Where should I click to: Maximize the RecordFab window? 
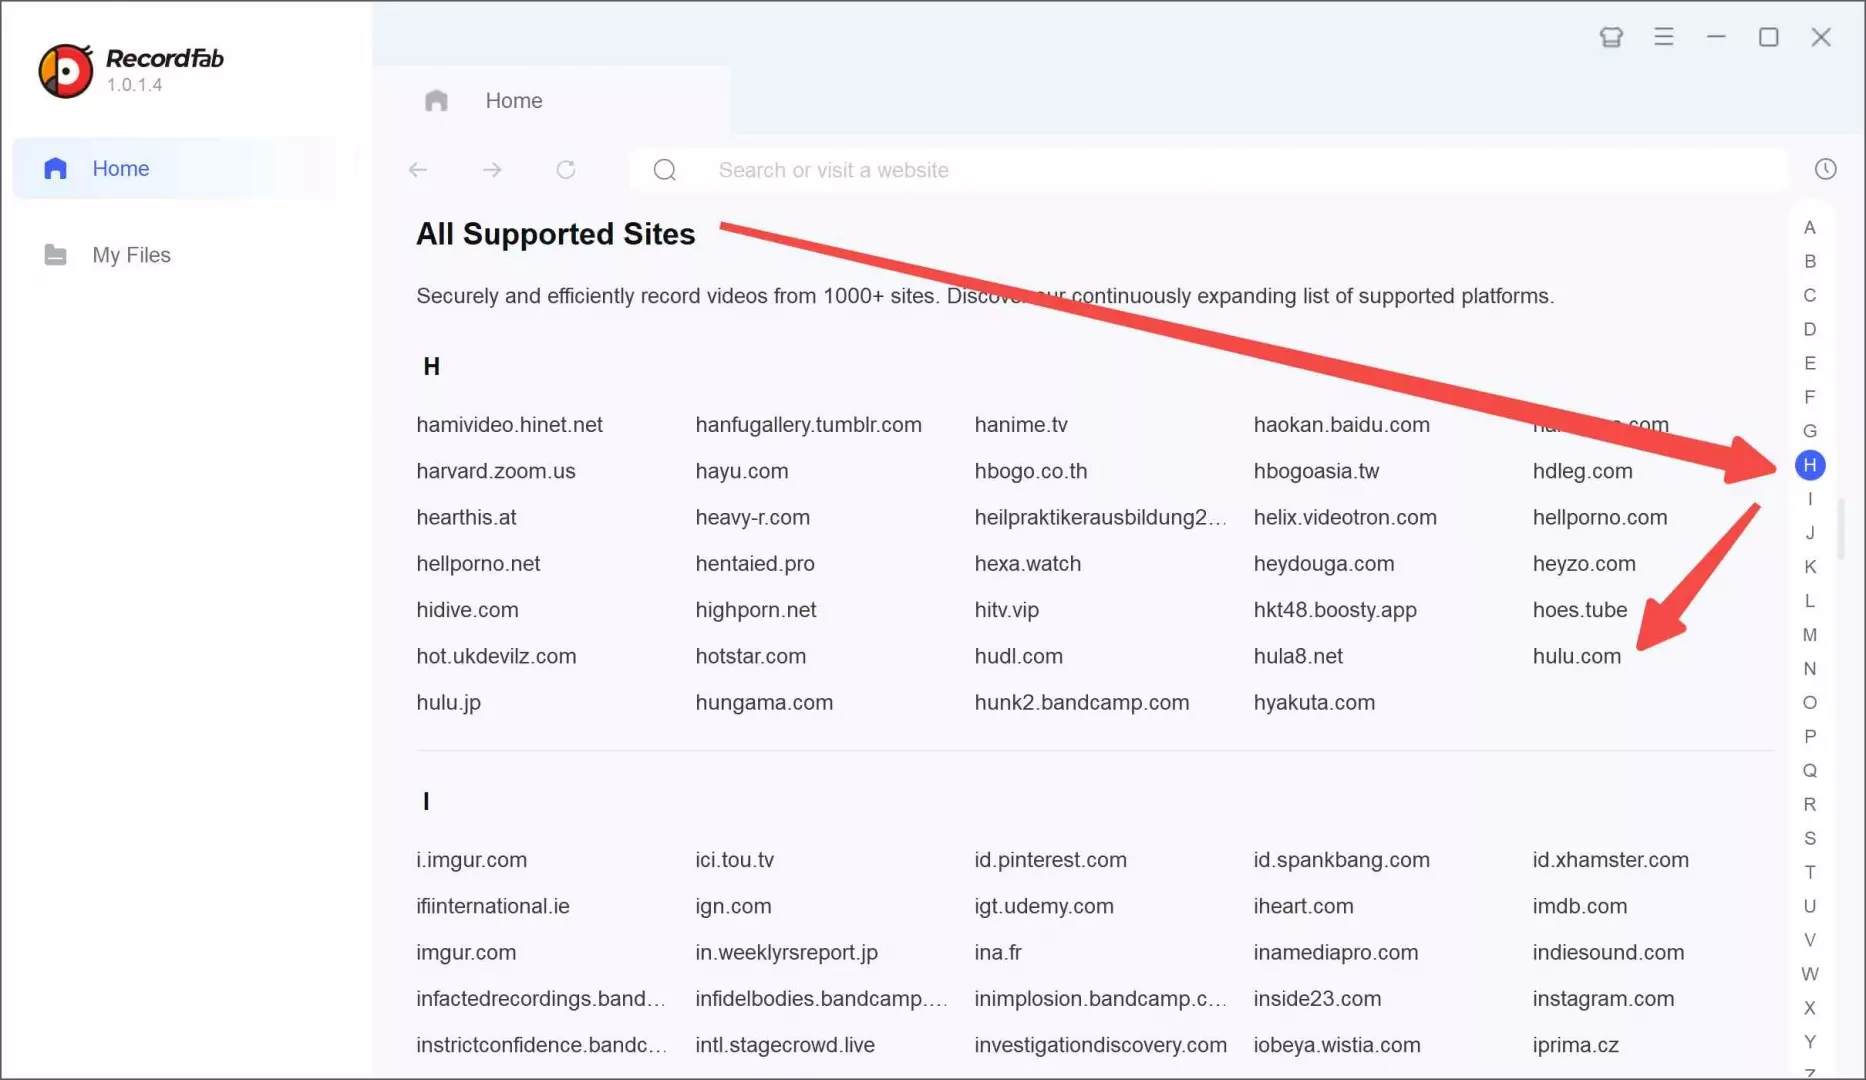tap(1769, 37)
